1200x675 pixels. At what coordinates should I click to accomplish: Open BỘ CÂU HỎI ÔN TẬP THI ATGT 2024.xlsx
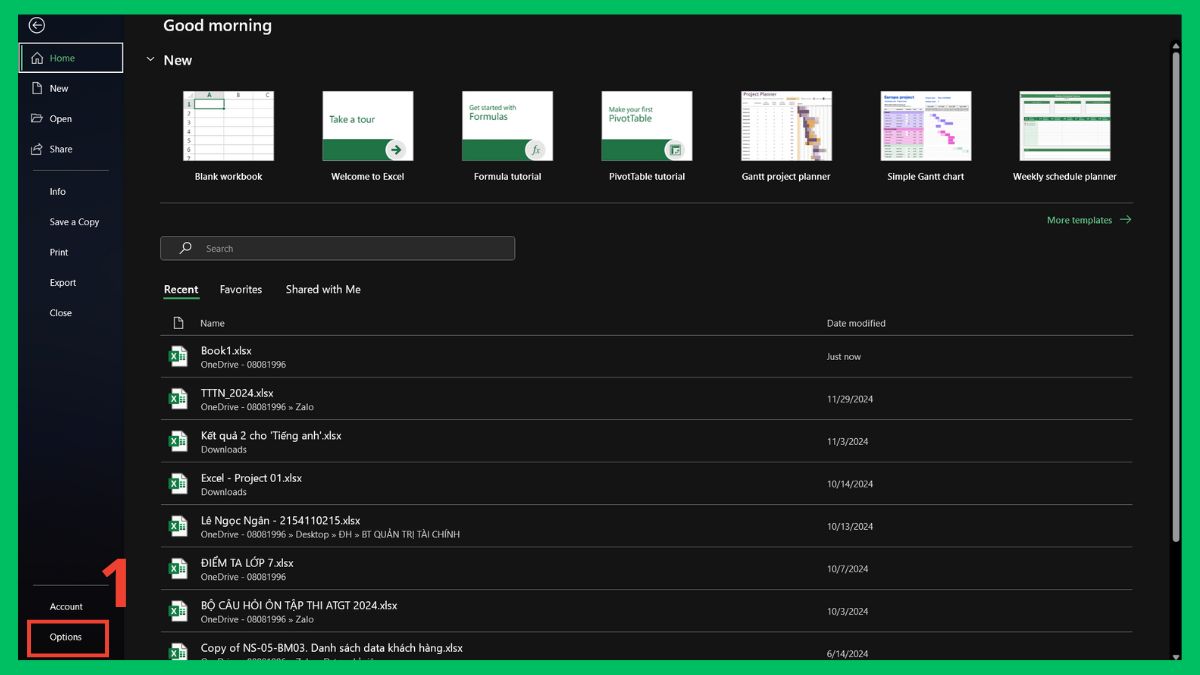tap(647, 612)
